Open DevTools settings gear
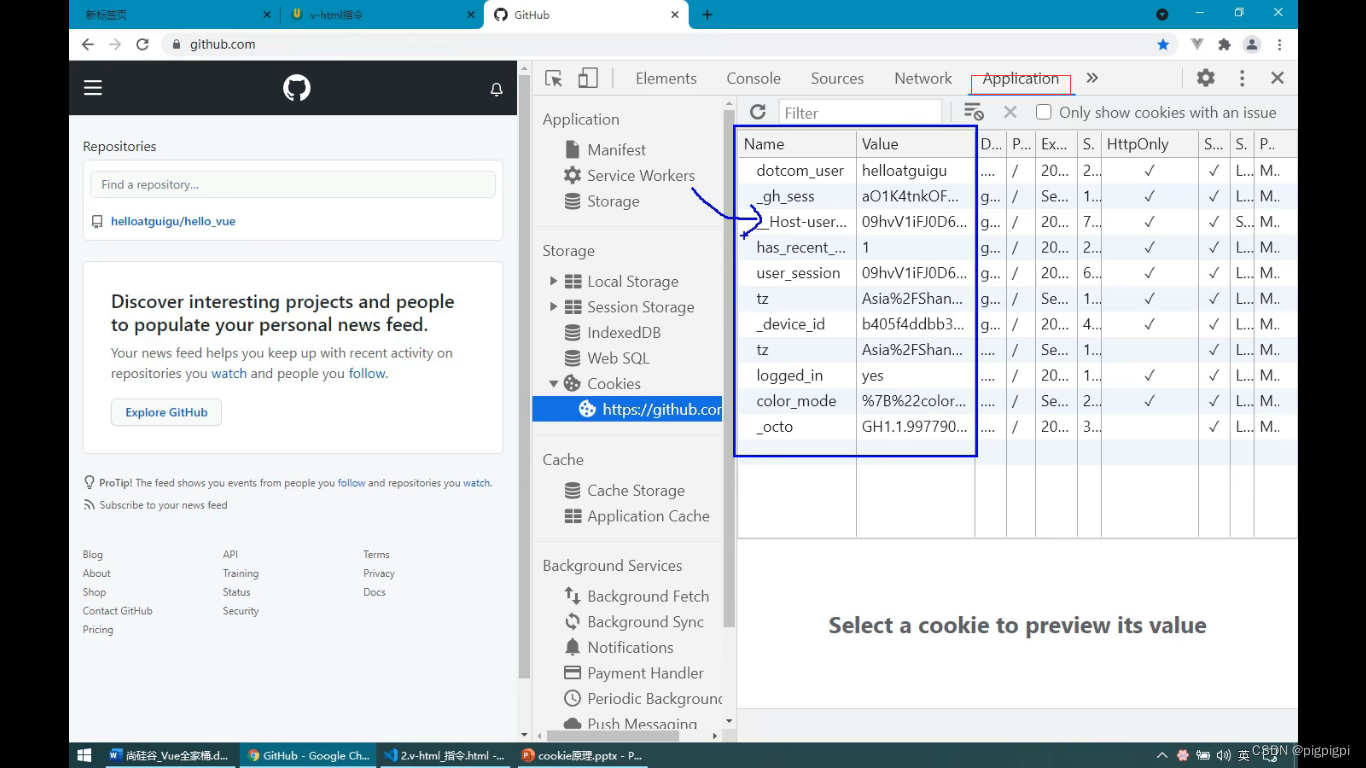This screenshot has width=1366, height=768. click(x=1206, y=78)
